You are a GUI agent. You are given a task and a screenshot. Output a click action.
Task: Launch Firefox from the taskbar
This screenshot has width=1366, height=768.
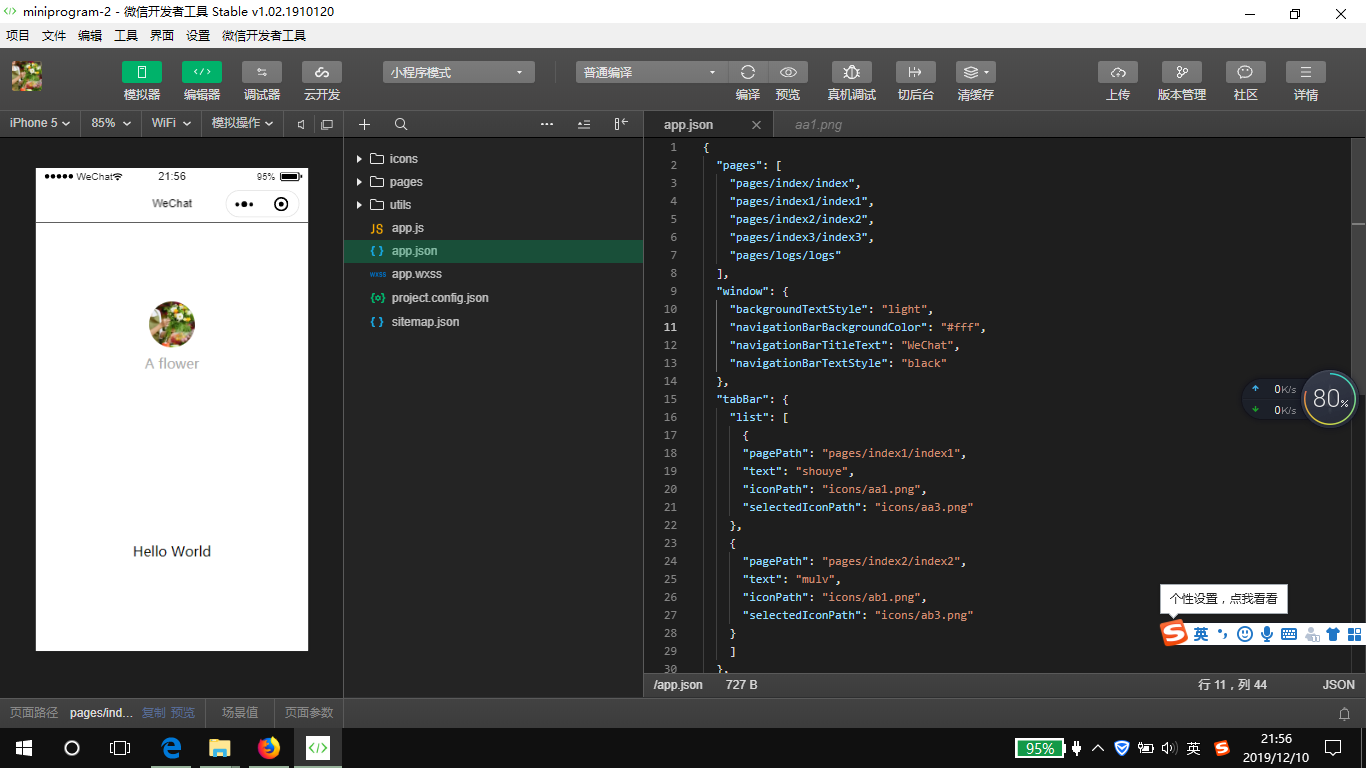pyautogui.click(x=268, y=748)
